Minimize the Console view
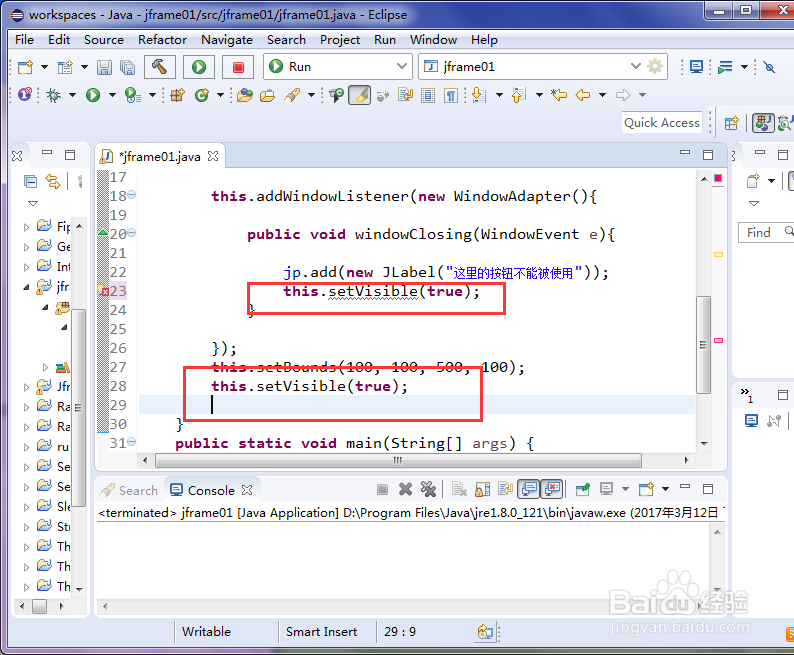This screenshot has height=655, width=794. coord(685,487)
